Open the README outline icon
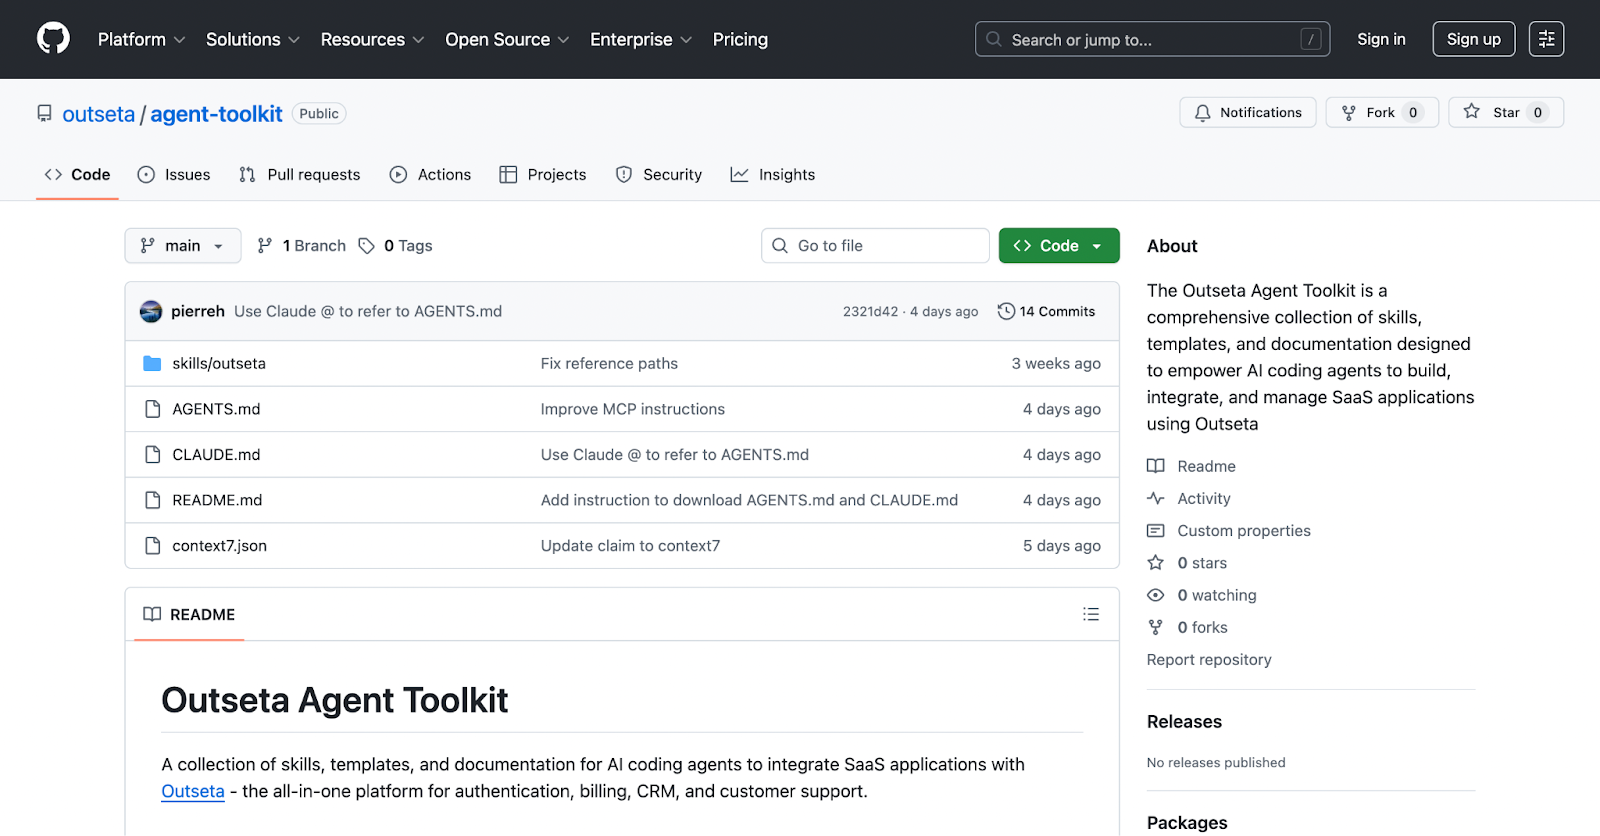The image size is (1600, 836). (1091, 614)
